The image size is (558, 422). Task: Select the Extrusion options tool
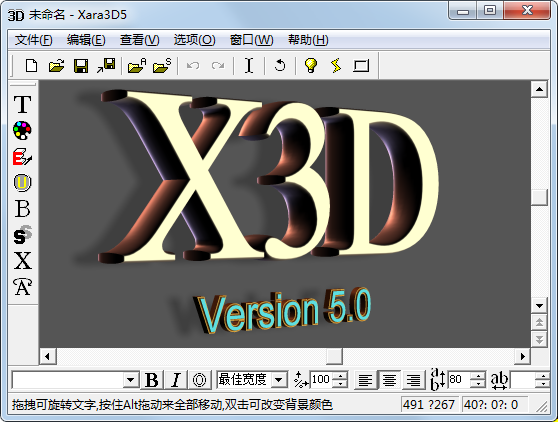tap(22, 157)
